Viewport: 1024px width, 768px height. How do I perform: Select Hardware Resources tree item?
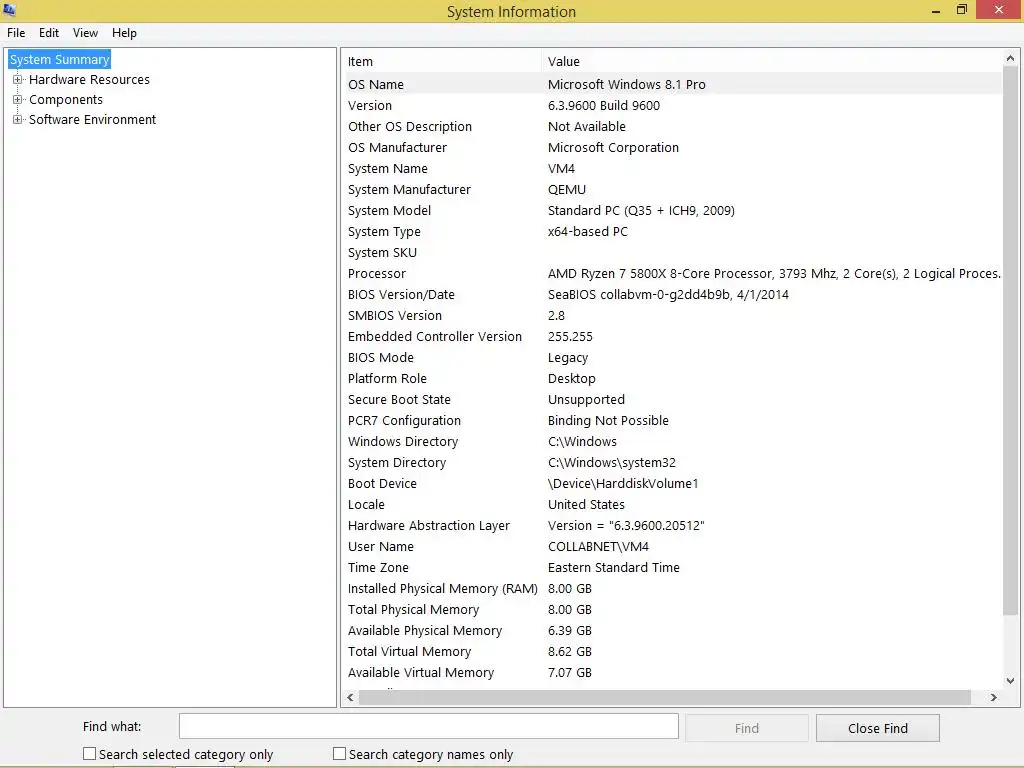pos(89,80)
